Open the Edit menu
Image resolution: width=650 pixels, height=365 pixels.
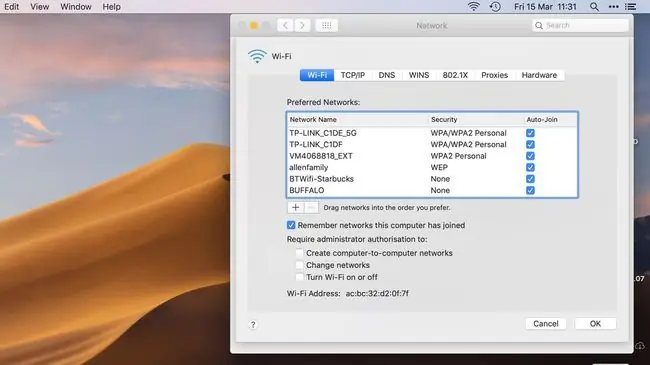click(12, 7)
